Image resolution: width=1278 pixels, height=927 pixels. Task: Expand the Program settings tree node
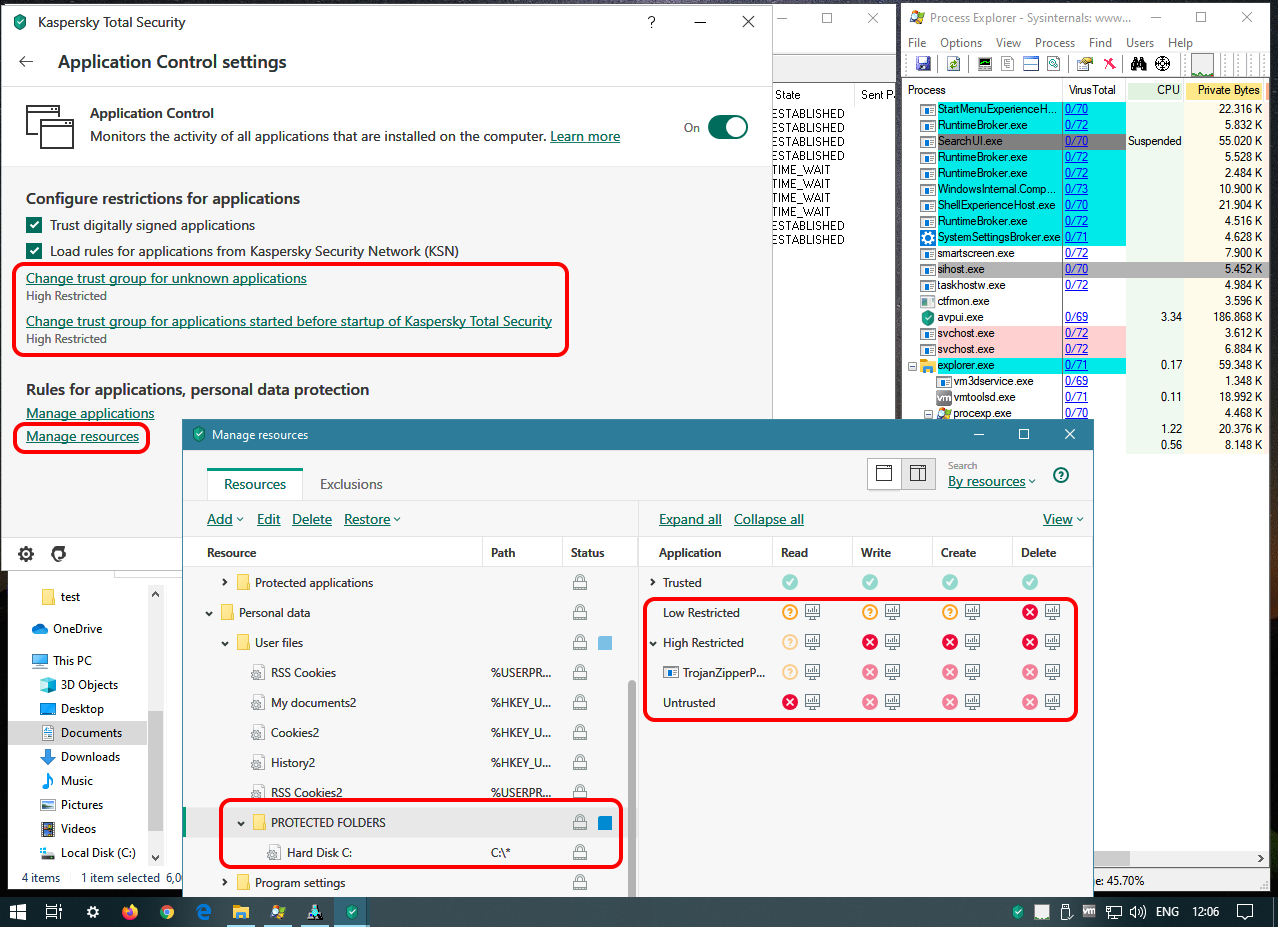click(225, 882)
